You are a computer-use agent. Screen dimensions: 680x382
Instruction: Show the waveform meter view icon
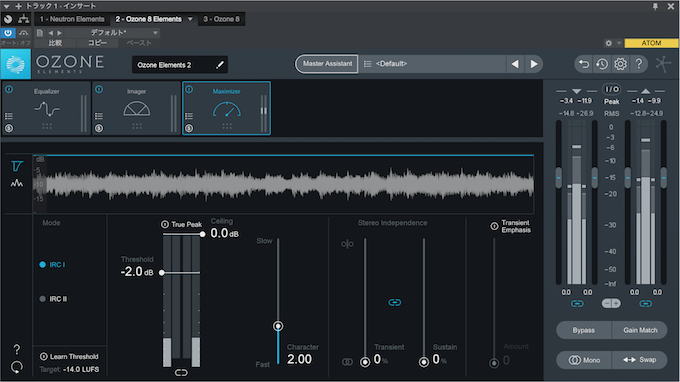coord(16,183)
